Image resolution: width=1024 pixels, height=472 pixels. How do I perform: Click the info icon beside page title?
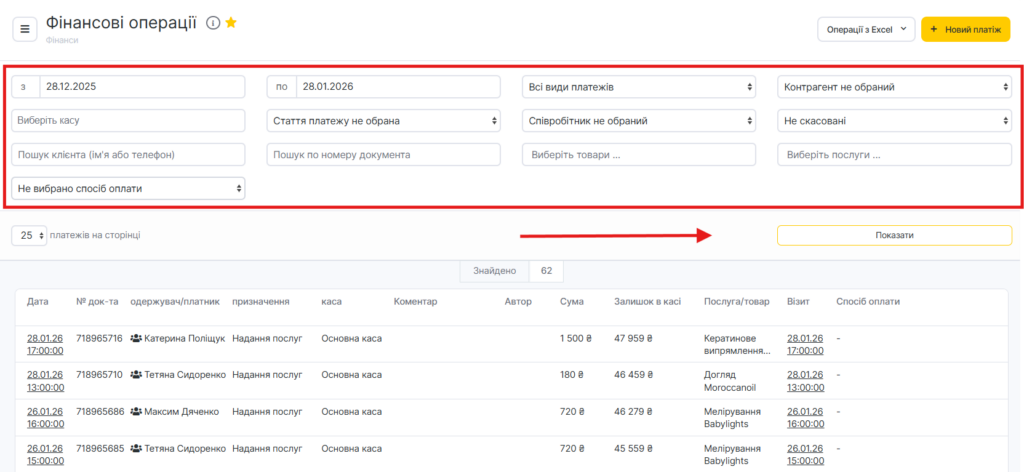point(212,23)
